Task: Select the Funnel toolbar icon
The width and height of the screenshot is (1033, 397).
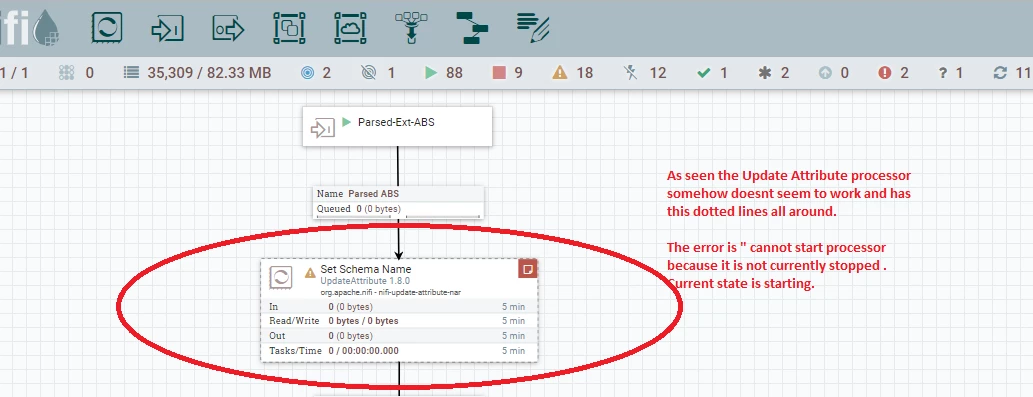Action: pos(411,28)
